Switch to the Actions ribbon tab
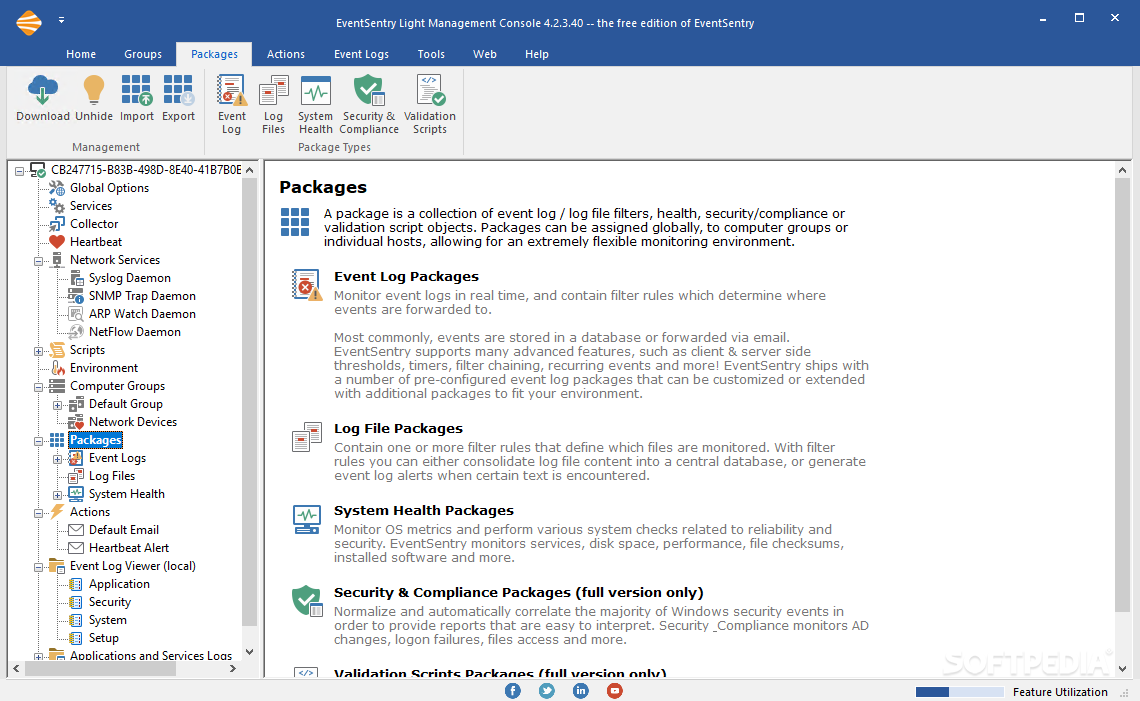The image size is (1140, 701). (x=286, y=54)
